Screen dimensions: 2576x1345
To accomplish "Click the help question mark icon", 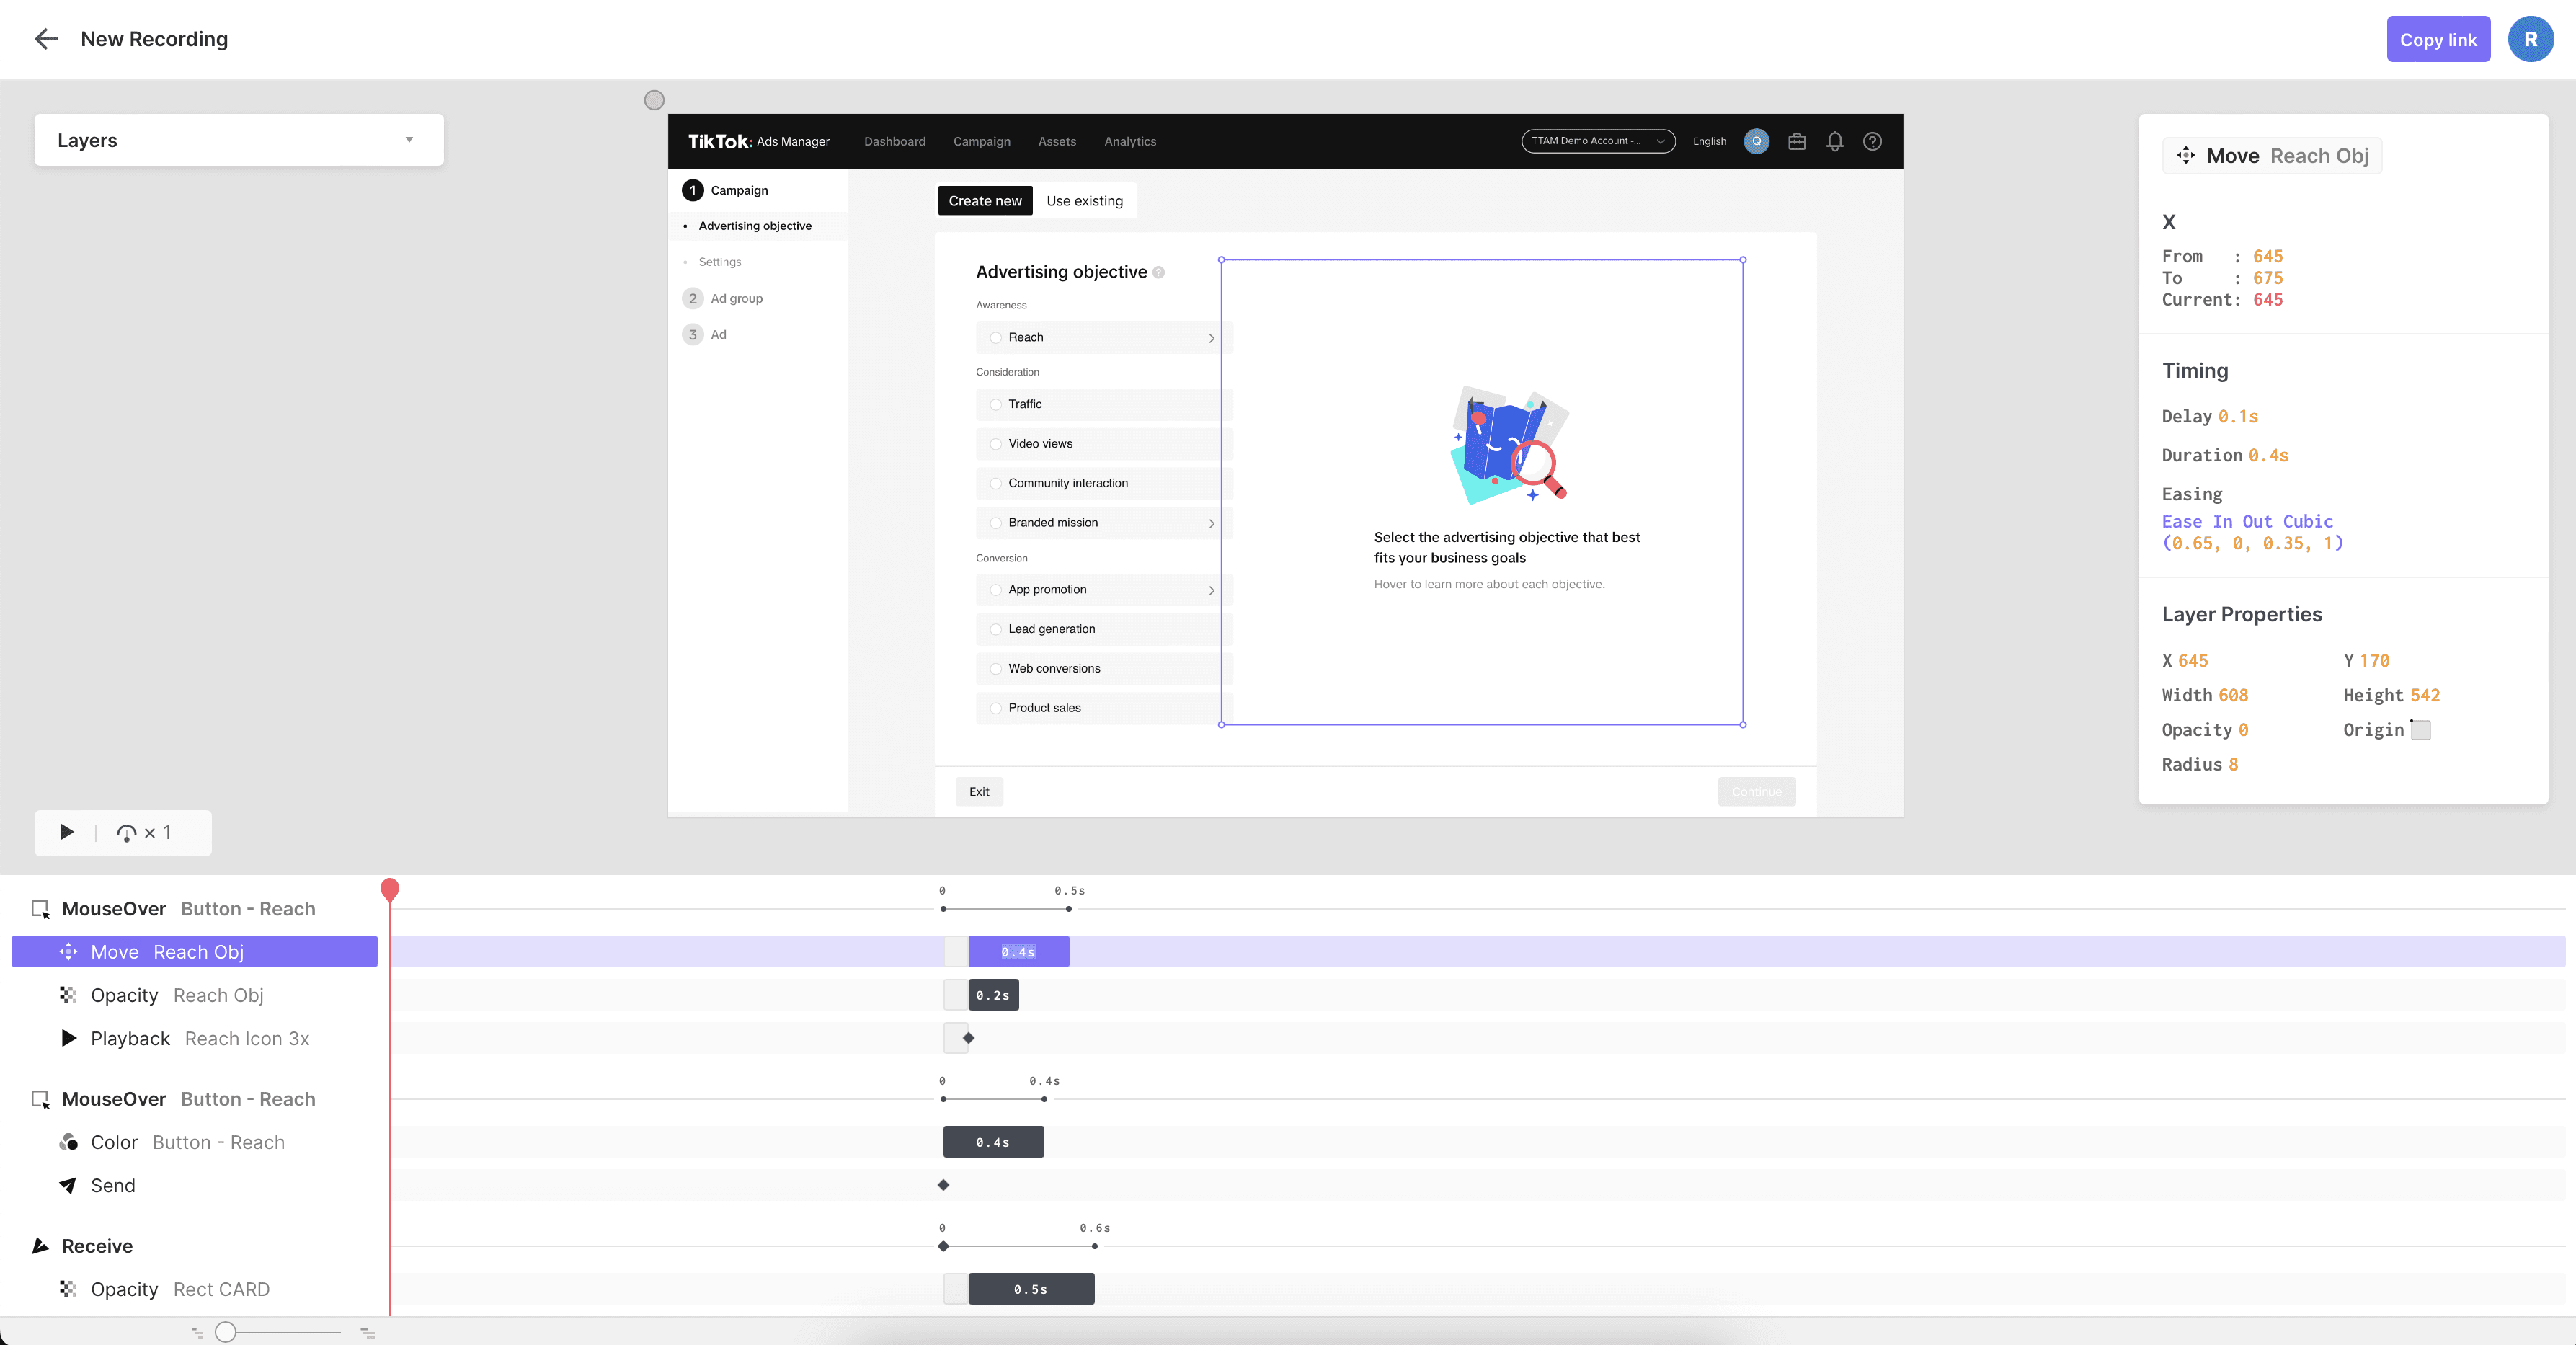I will click(1872, 141).
